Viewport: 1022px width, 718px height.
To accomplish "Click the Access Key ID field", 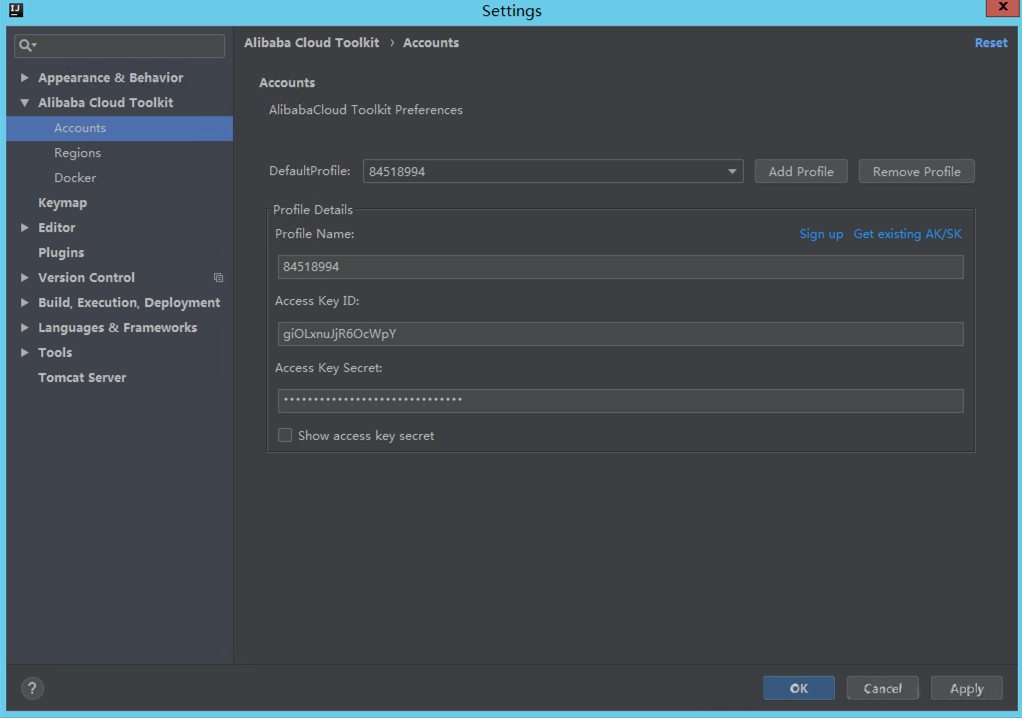I will click(x=620, y=334).
